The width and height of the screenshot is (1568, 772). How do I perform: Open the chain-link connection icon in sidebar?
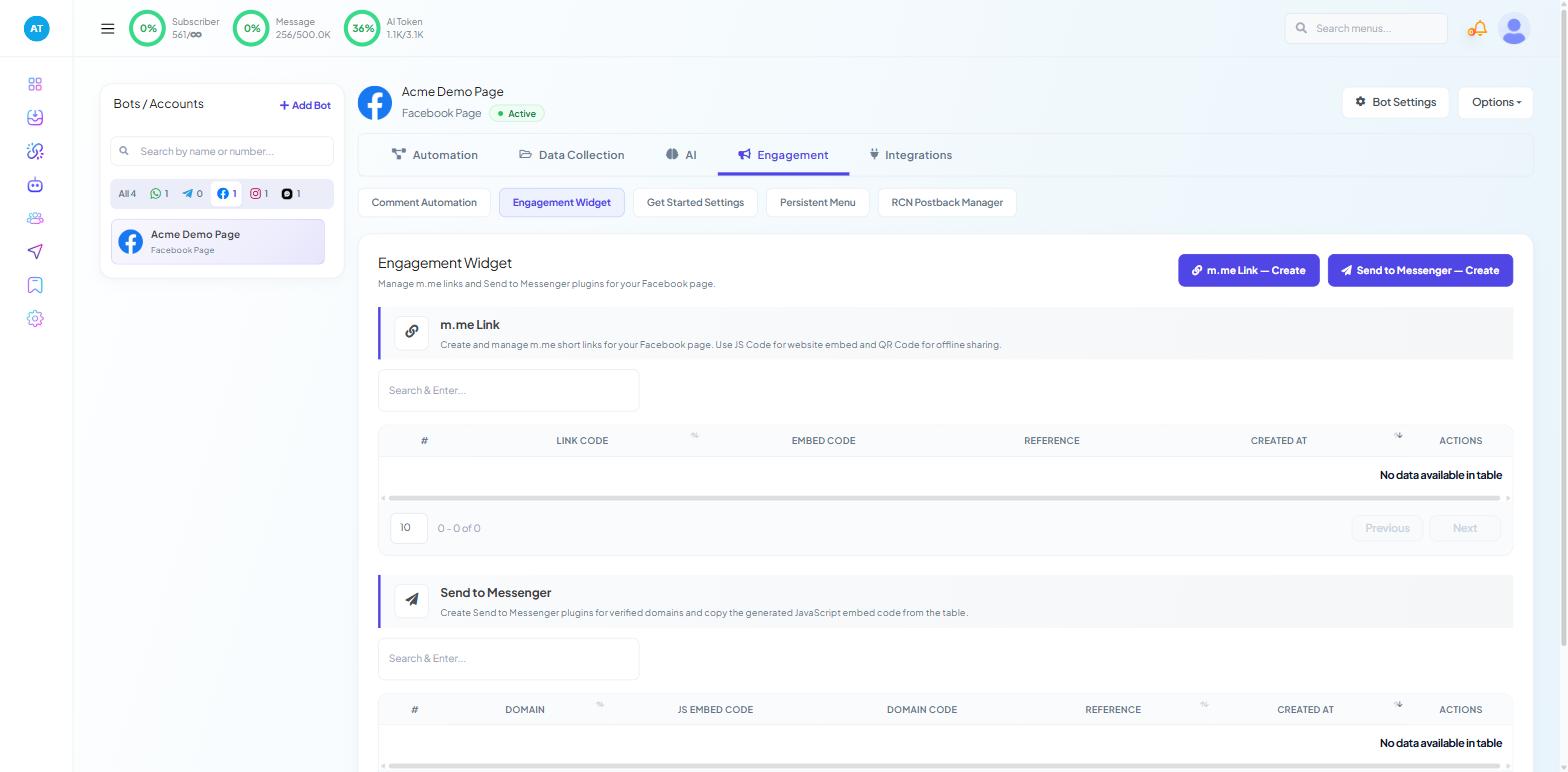pyautogui.click(x=35, y=151)
